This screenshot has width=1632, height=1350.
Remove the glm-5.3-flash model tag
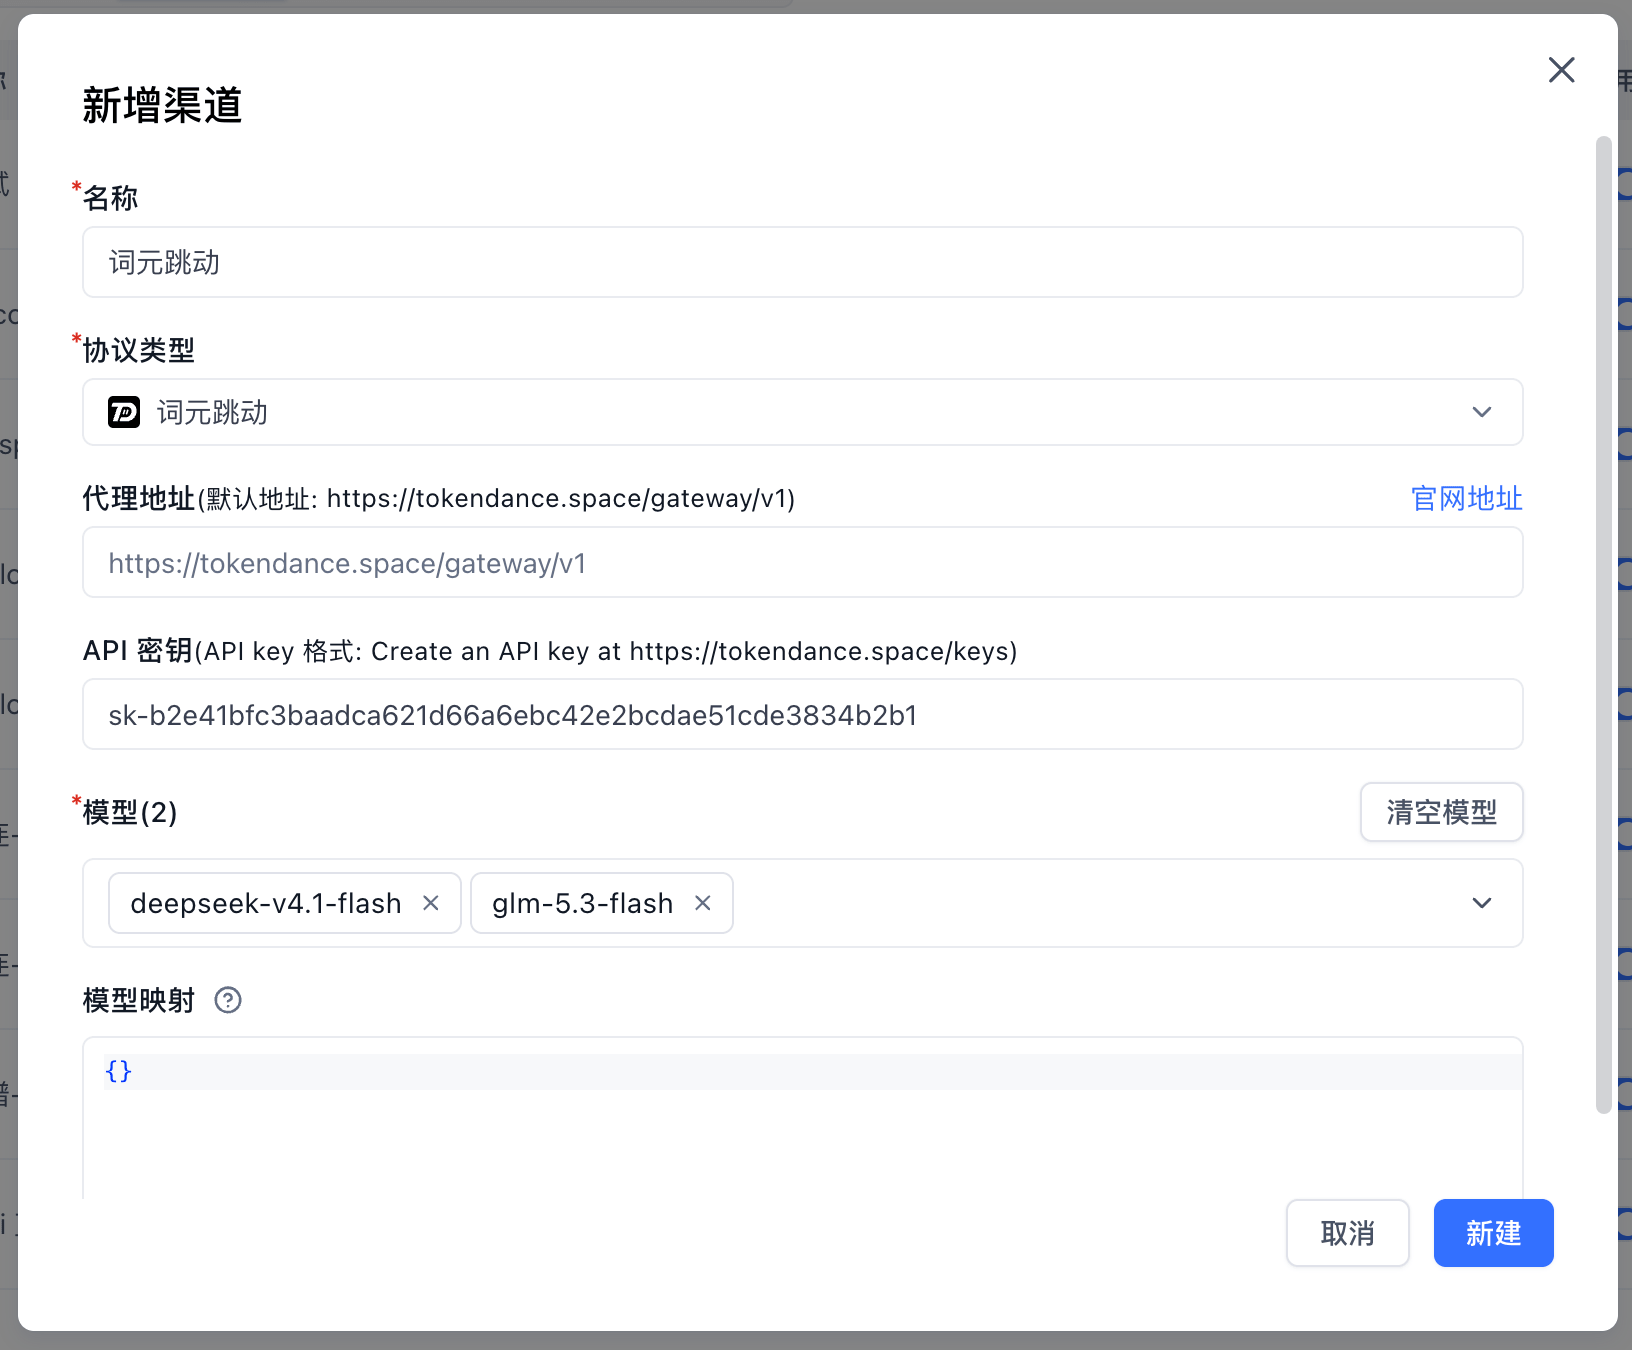(x=703, y=903)
